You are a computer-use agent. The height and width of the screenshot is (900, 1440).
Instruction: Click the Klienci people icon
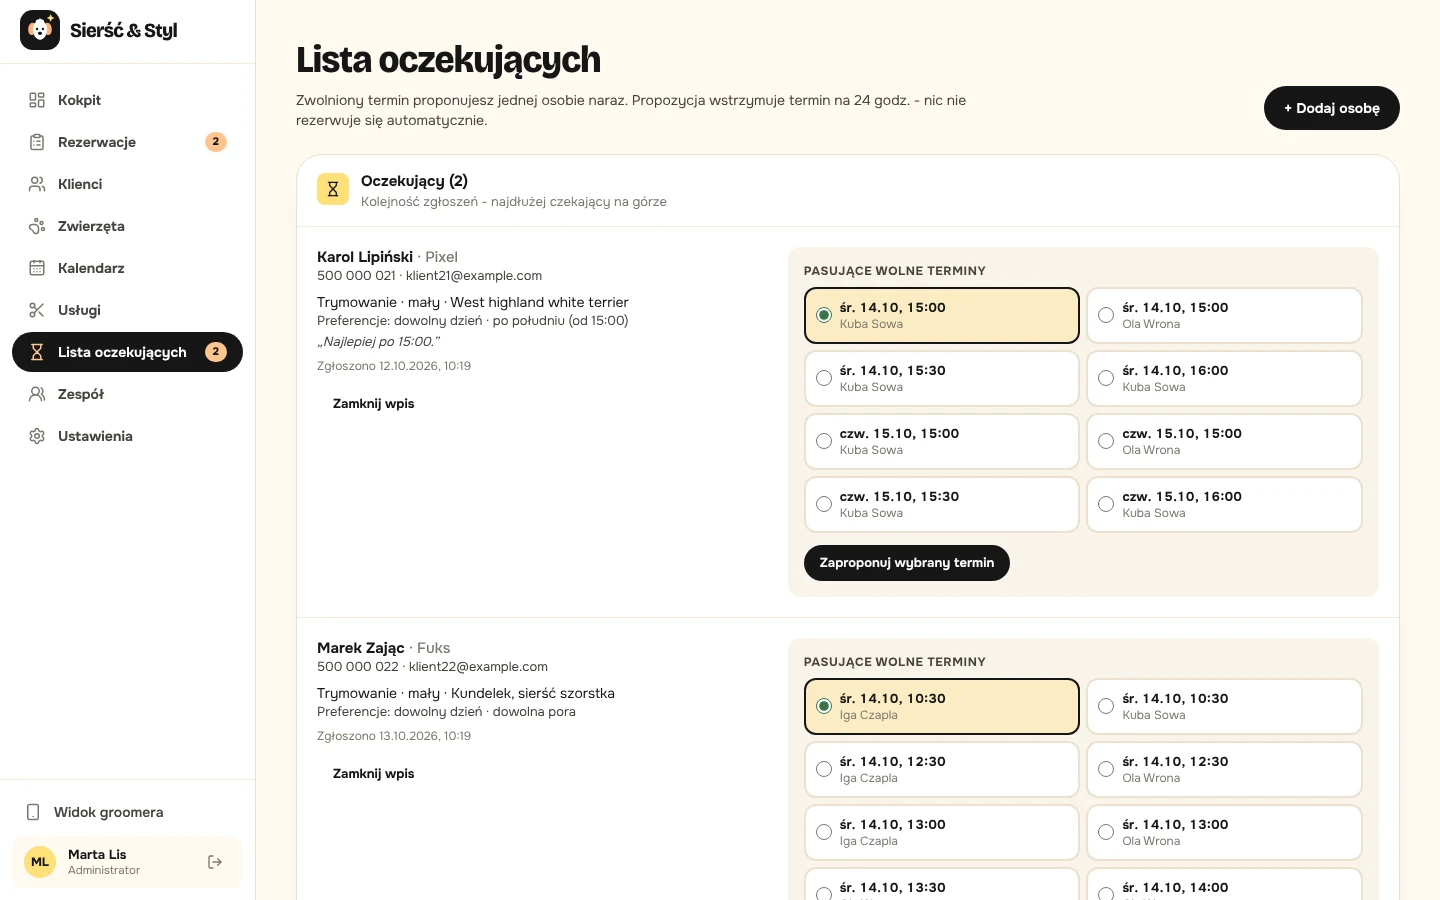coord(37,184)
